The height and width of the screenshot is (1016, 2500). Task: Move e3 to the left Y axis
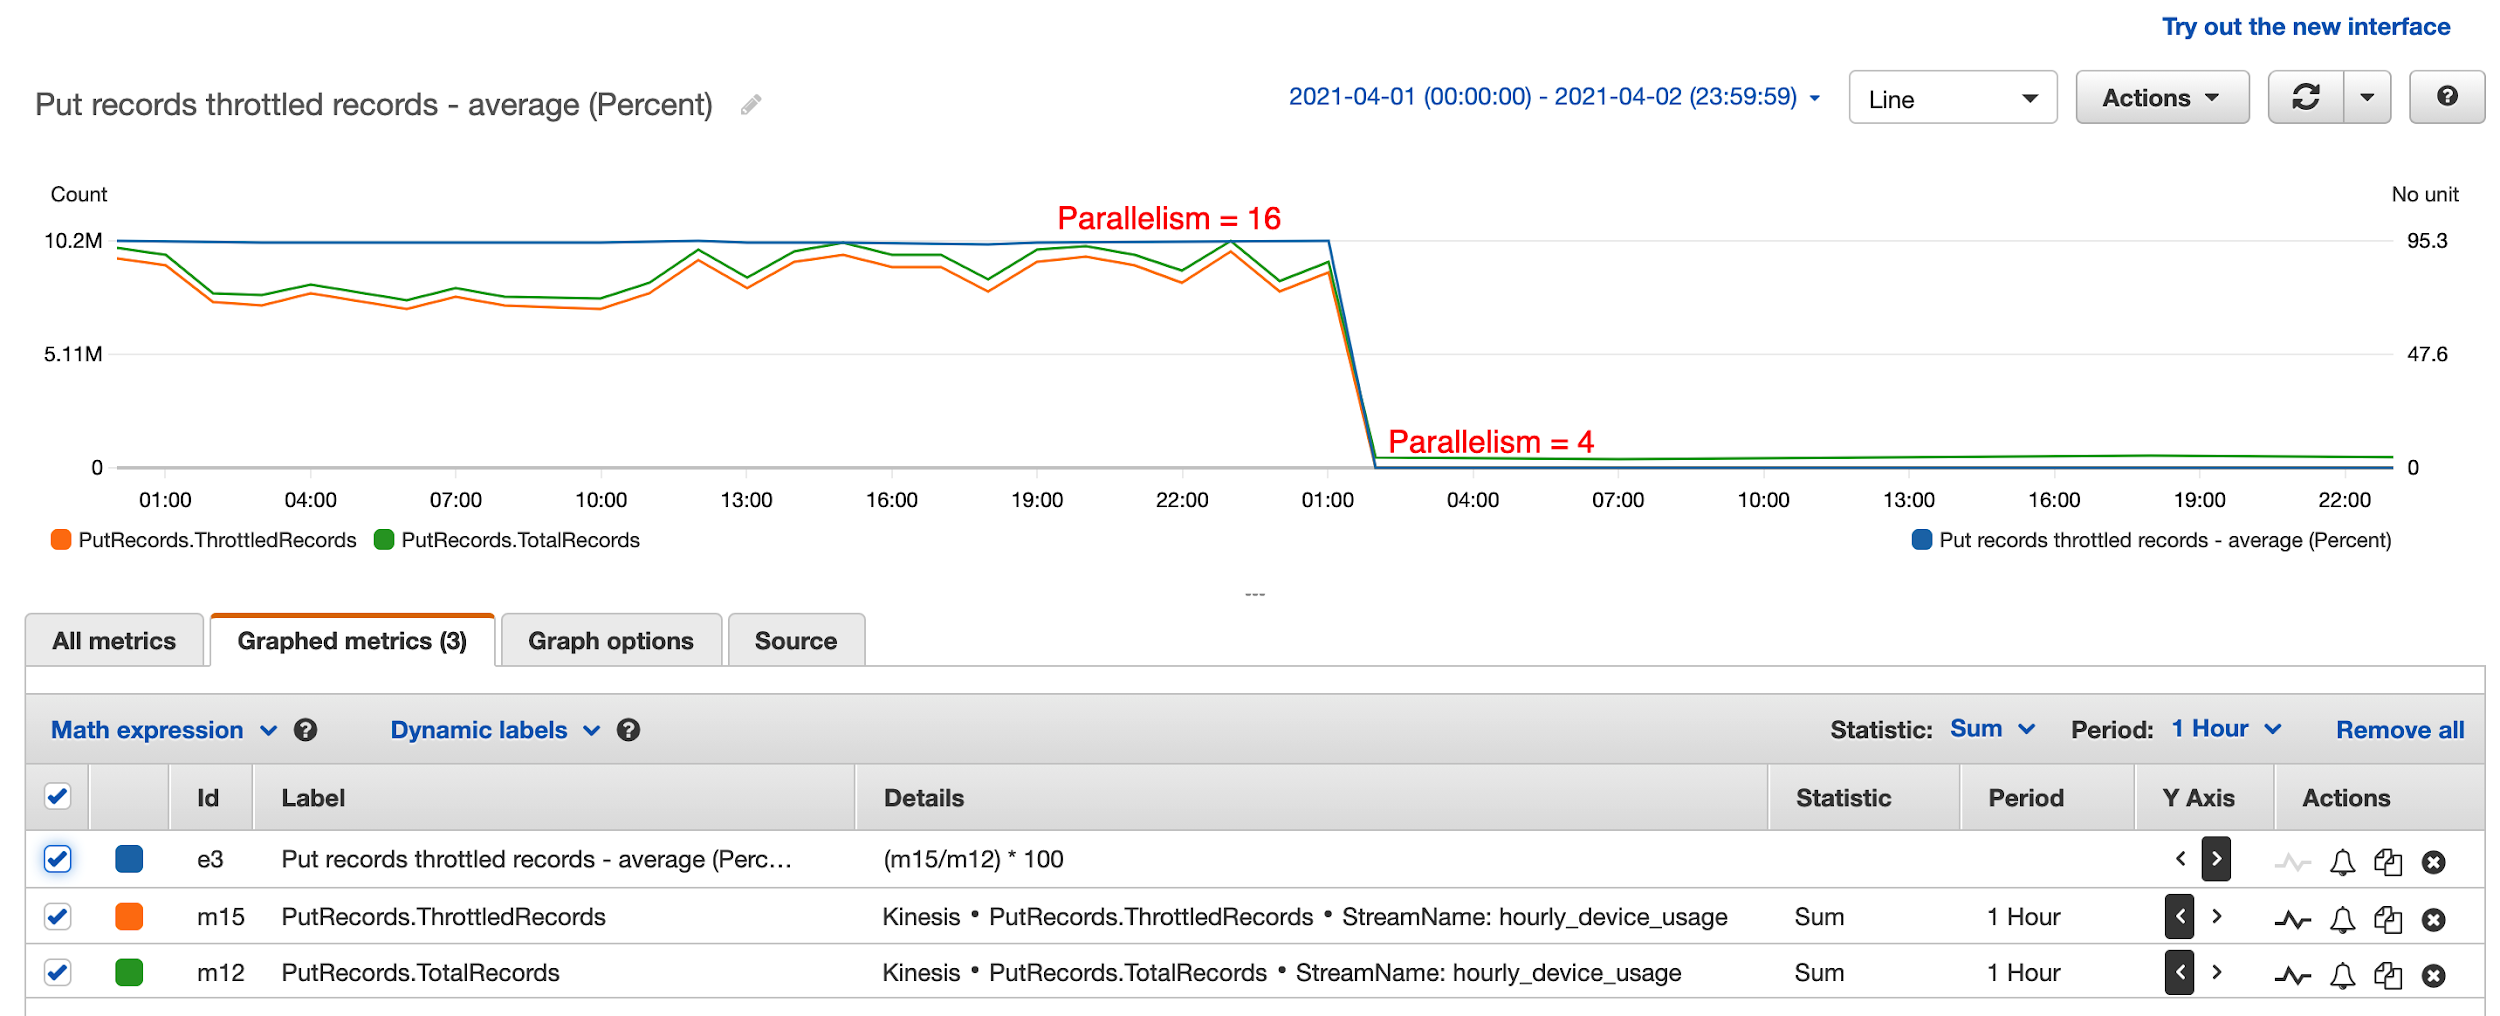(2180, 859)
